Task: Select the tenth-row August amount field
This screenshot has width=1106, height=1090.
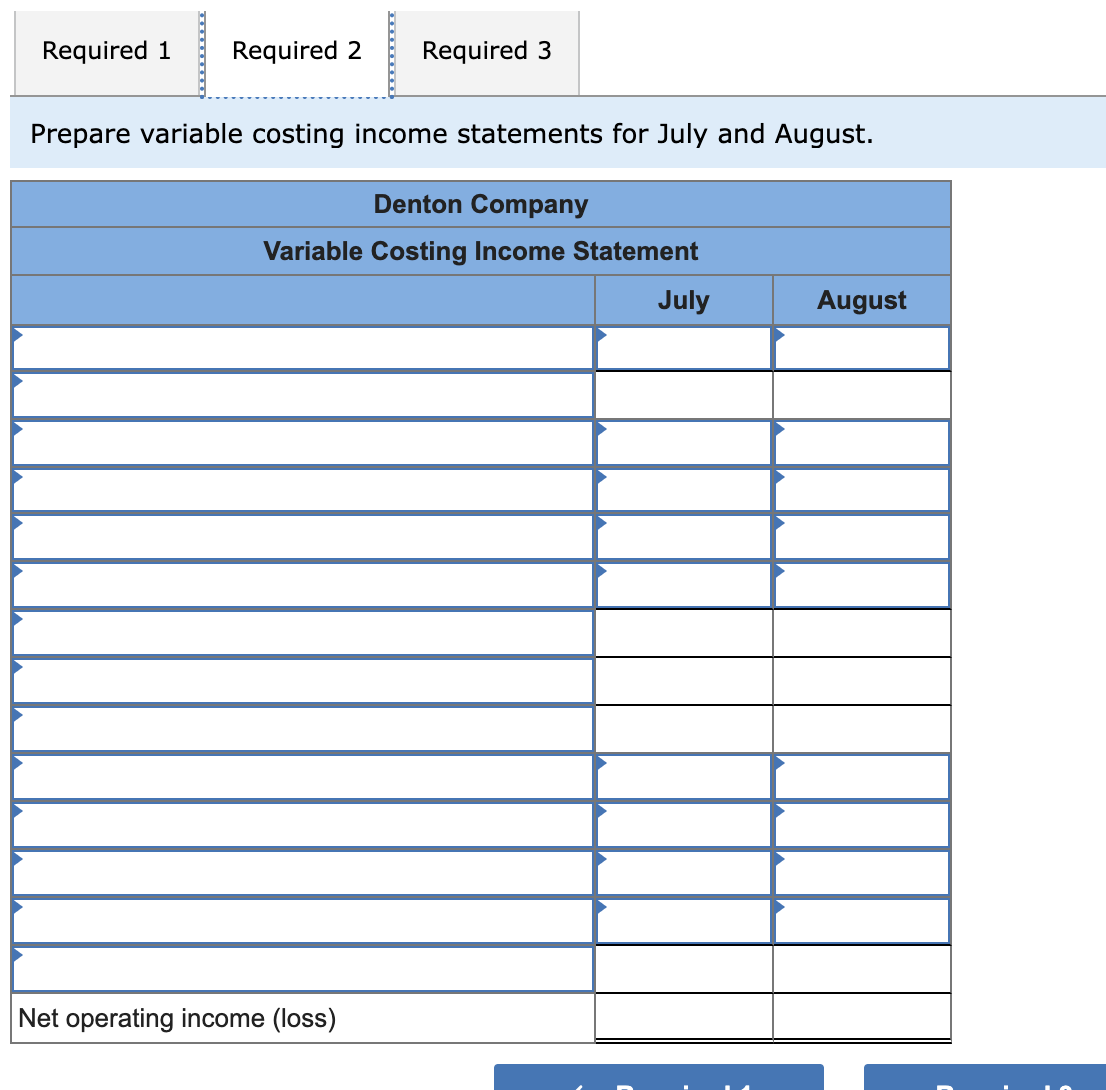Action: tap(862, 777)
